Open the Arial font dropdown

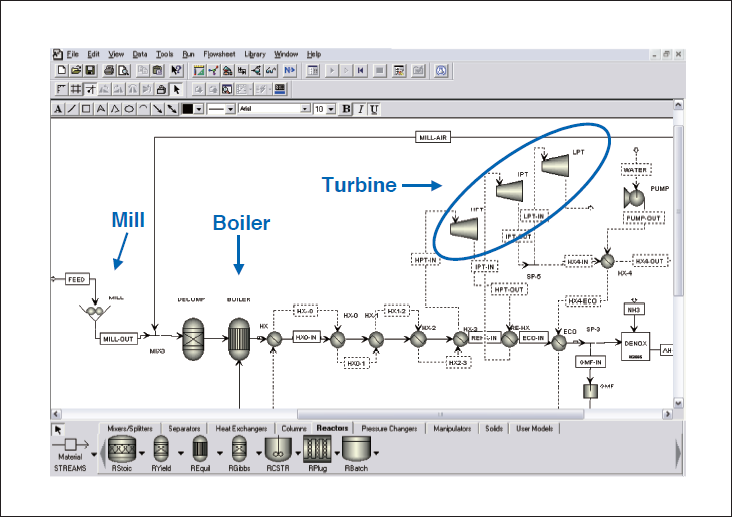click(304, 108)
